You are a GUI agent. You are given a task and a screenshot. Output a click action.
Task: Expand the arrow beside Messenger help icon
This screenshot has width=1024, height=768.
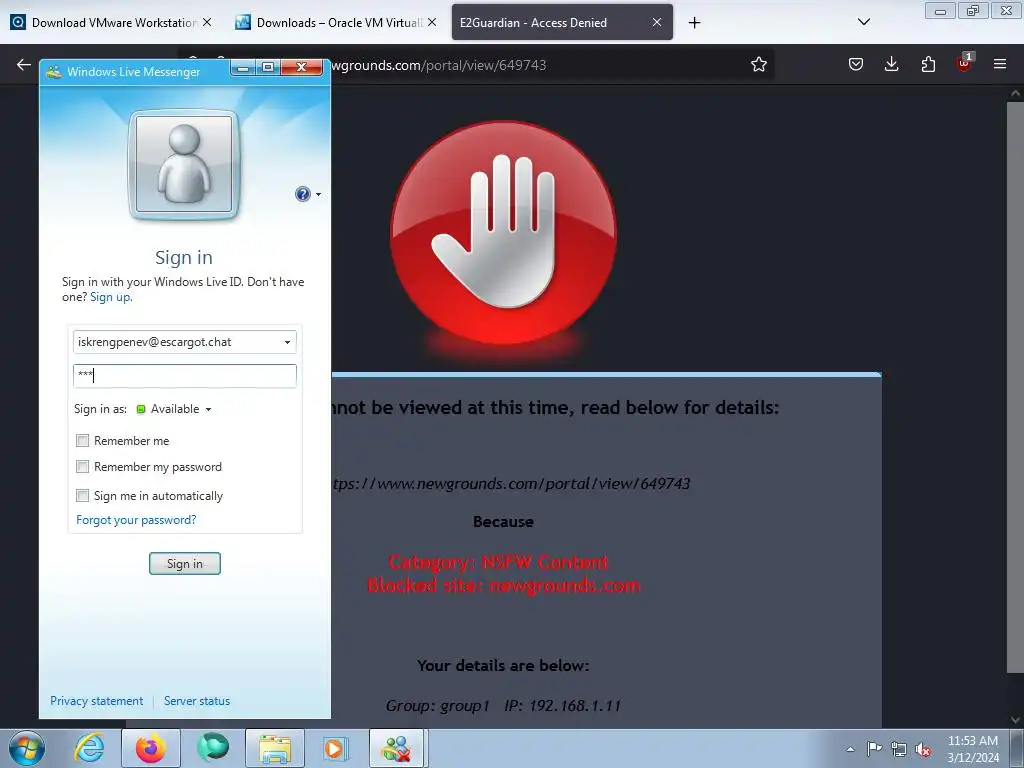point(318,195)
